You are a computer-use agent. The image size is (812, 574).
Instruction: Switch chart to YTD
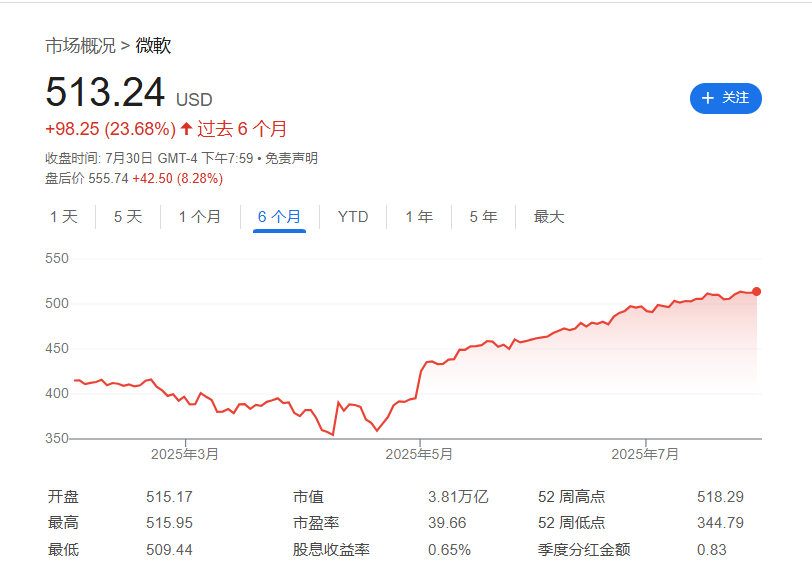pyautogui.click(x=353, y=217)
